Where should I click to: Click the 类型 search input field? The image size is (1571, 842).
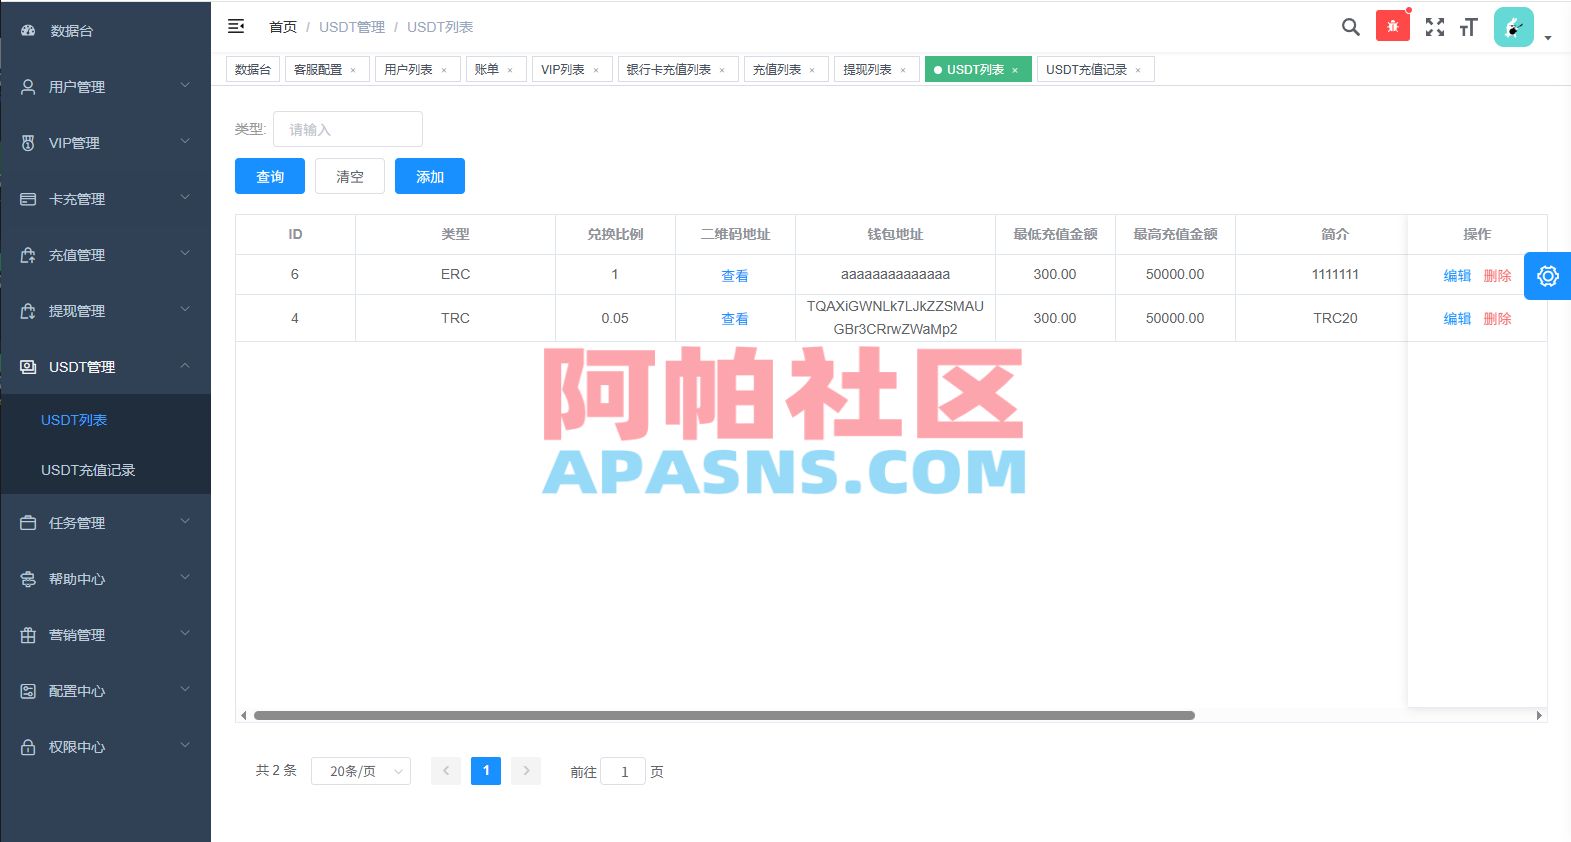[x=348, y=129]
